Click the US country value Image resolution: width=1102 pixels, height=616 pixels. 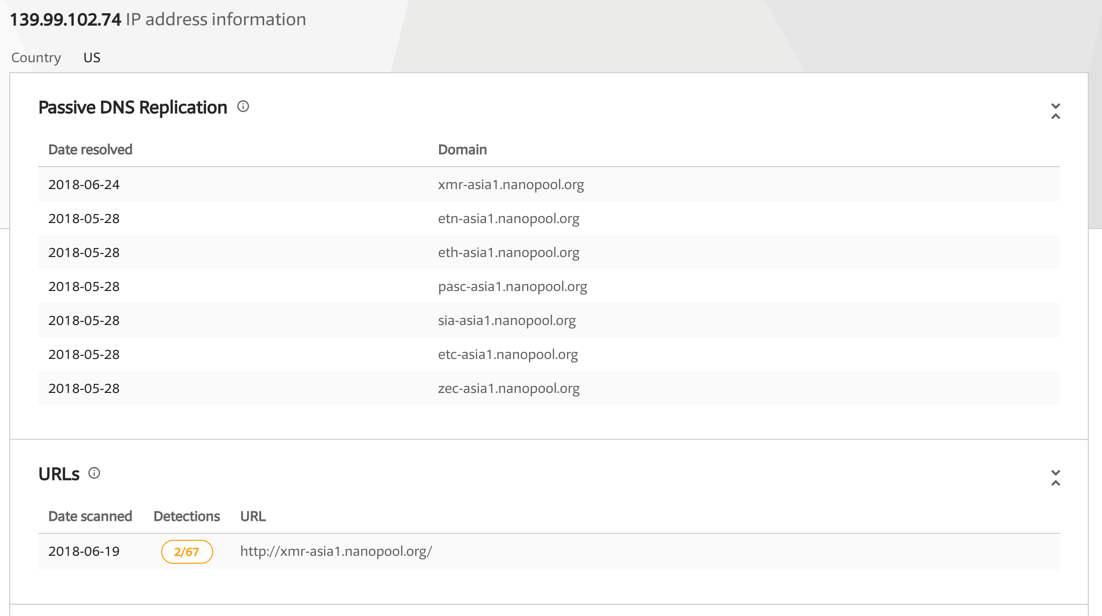point(92,58)
